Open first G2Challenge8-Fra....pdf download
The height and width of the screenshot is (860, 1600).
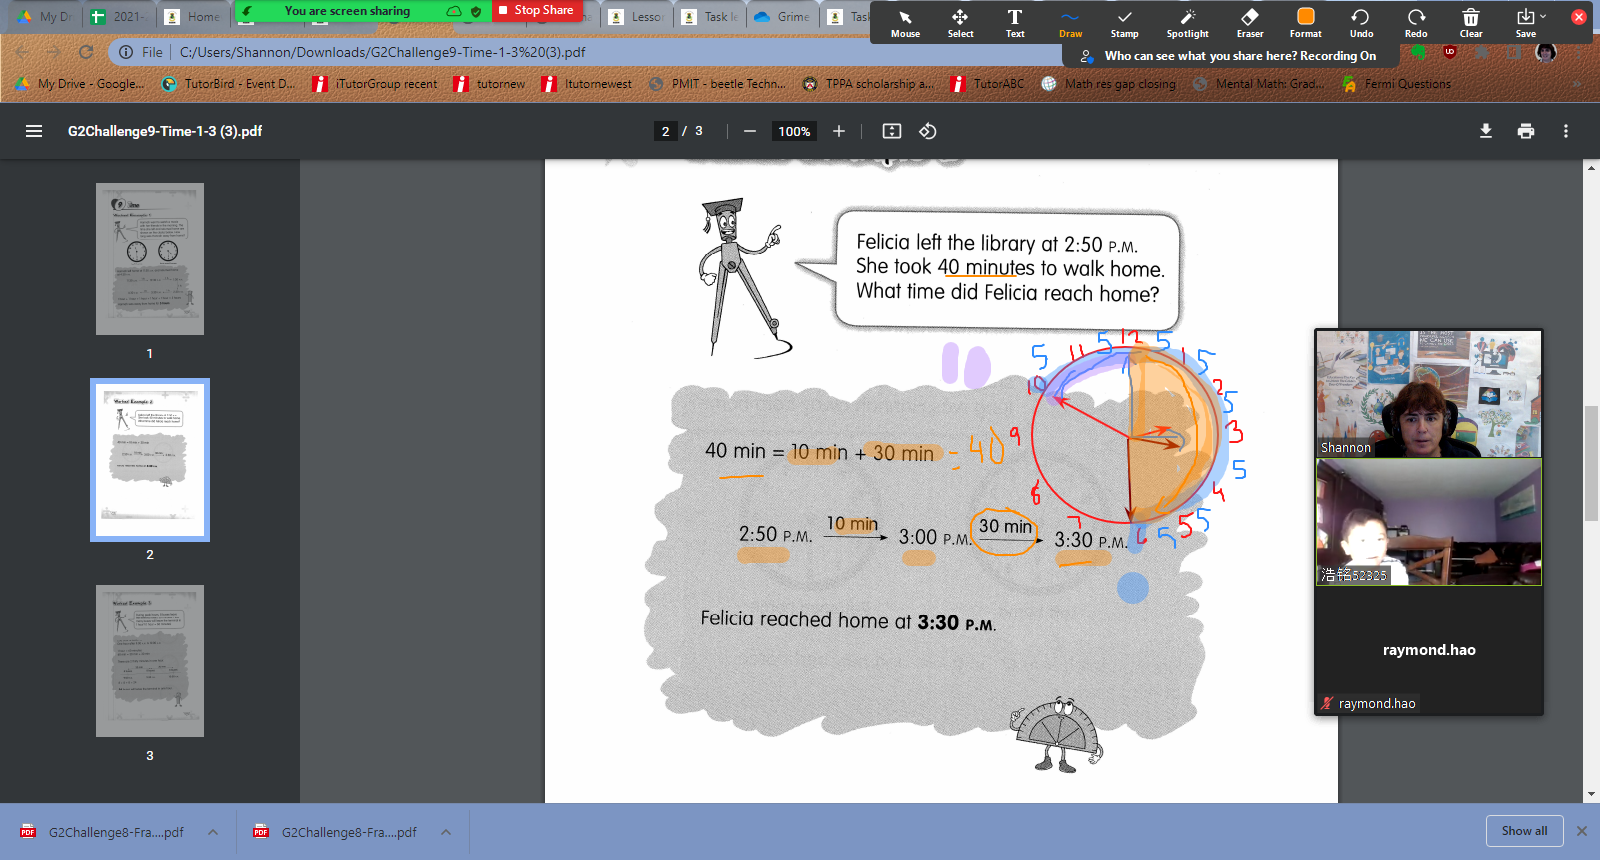103,832
